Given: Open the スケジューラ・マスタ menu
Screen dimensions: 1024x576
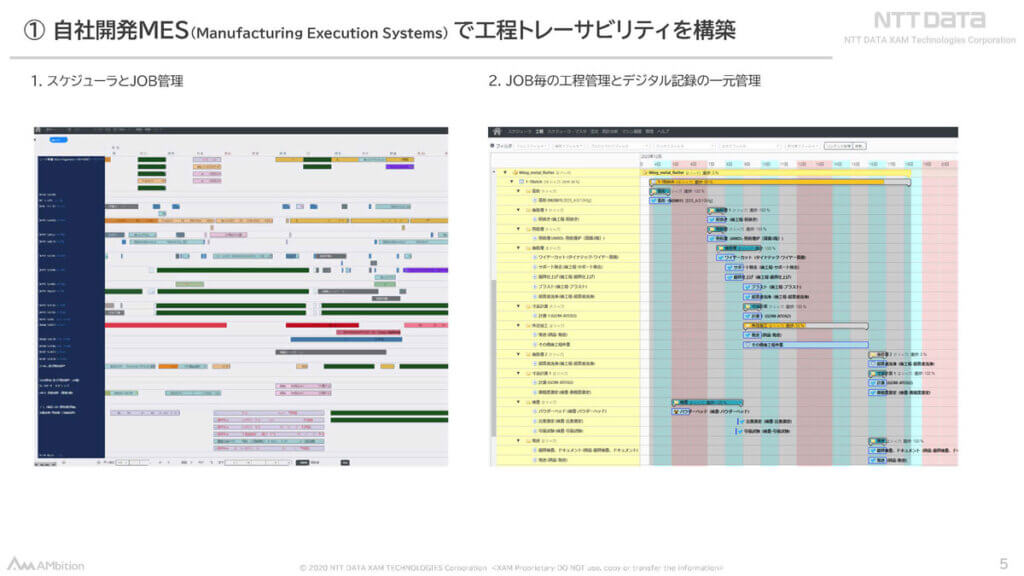Looking at the screenshot, I should [x=567, y=131].
